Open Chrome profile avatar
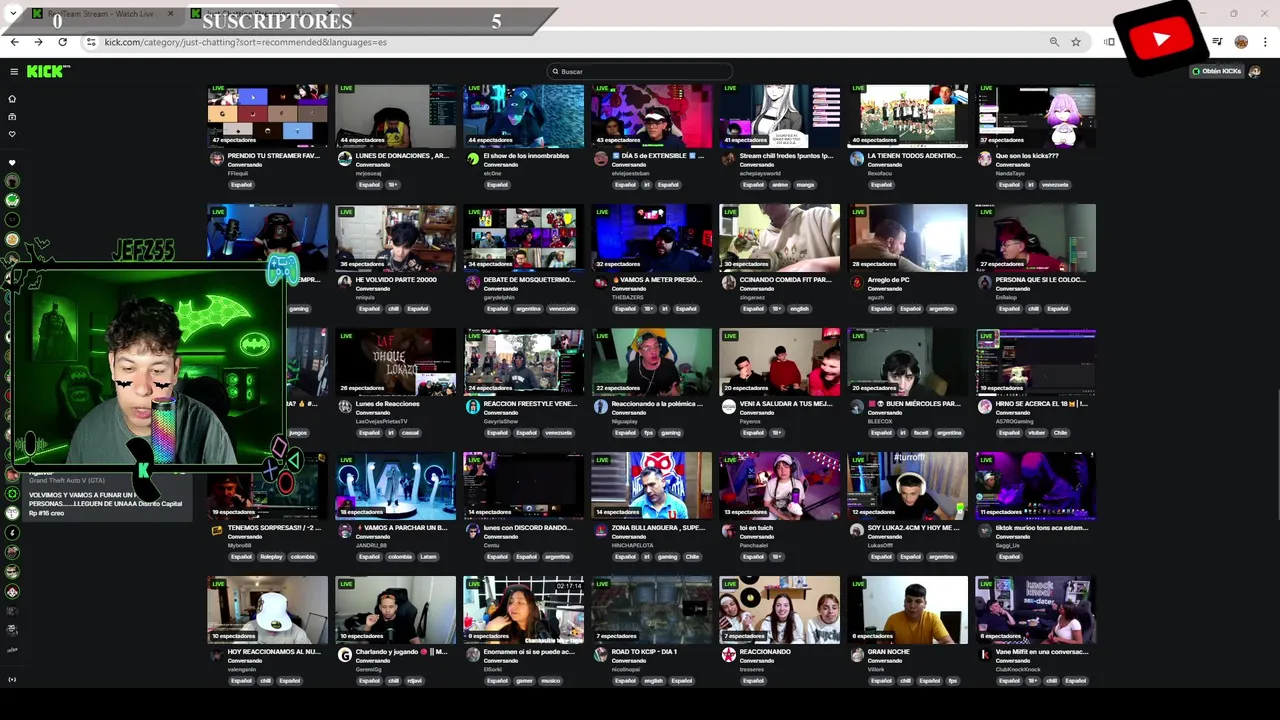Screen dimensions: 1280x720 1241,42
